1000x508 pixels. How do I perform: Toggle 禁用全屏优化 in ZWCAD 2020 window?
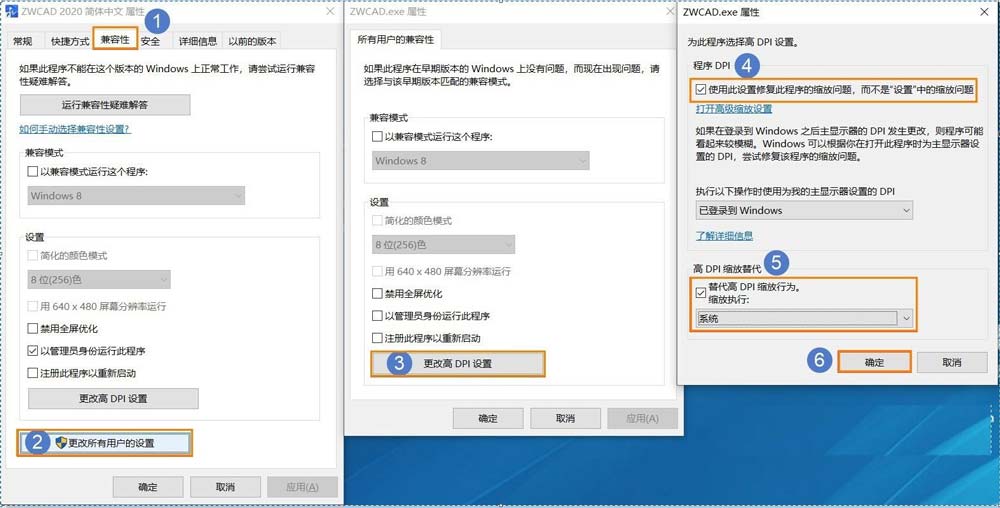tap(33, 329)
